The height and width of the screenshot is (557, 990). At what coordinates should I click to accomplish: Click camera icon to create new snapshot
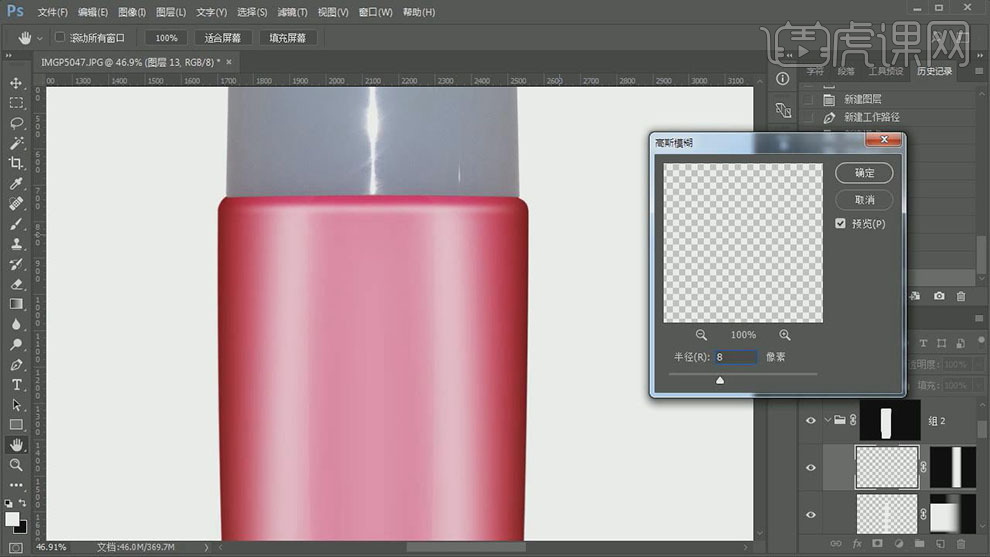pos(939,296)
